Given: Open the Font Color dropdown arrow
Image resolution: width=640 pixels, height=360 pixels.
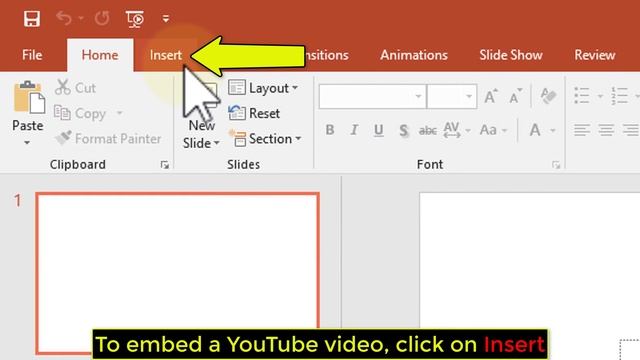Looking at the screenshot, I should [553, 131].
